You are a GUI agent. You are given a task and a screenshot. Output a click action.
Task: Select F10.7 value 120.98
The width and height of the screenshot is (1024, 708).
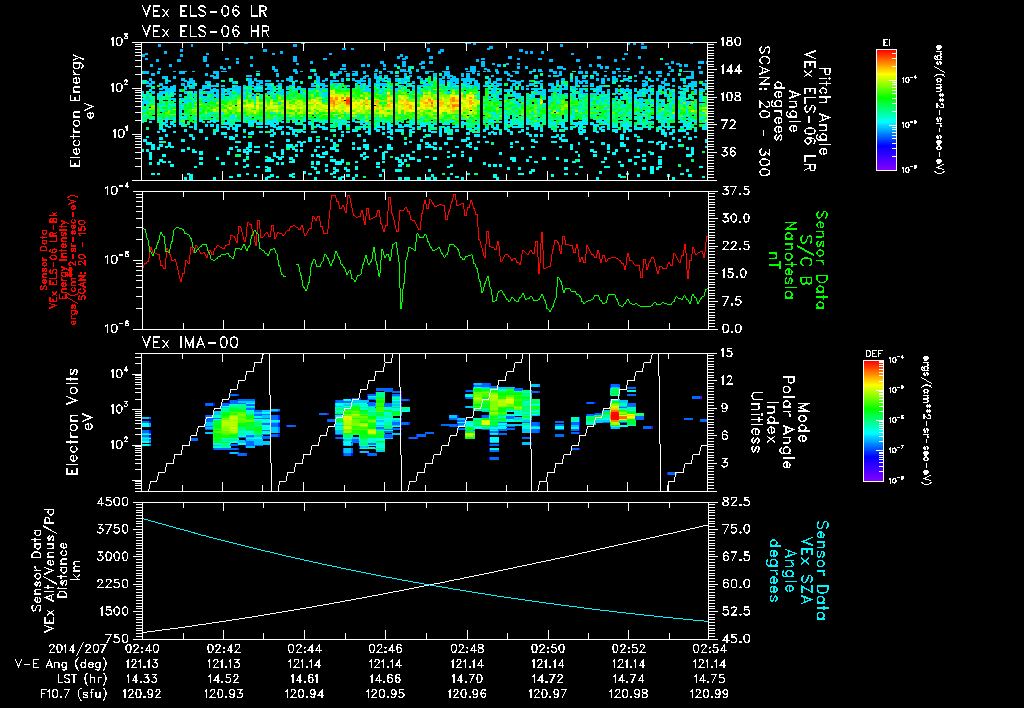coord(628,694)
